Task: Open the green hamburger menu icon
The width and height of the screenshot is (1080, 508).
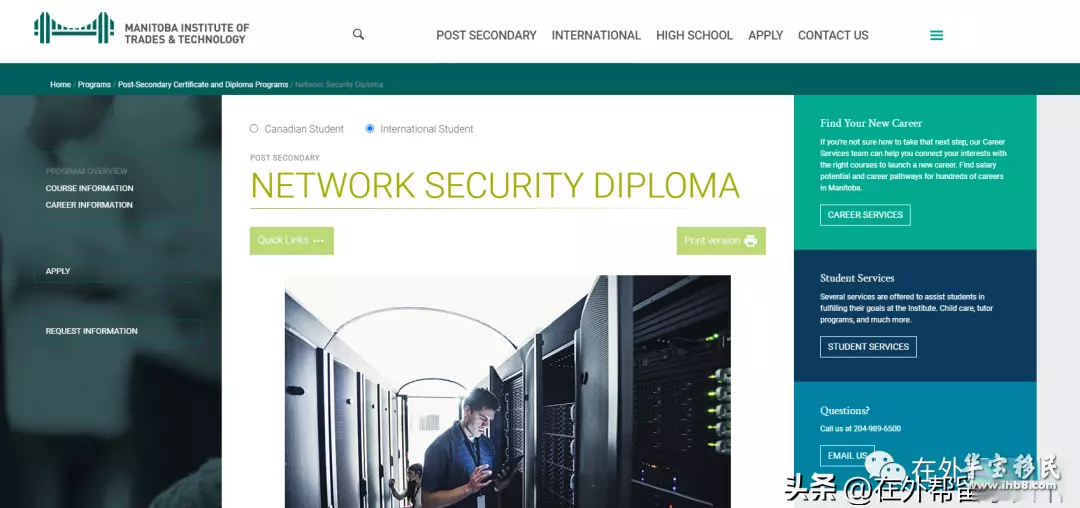Action: point(936,35)
